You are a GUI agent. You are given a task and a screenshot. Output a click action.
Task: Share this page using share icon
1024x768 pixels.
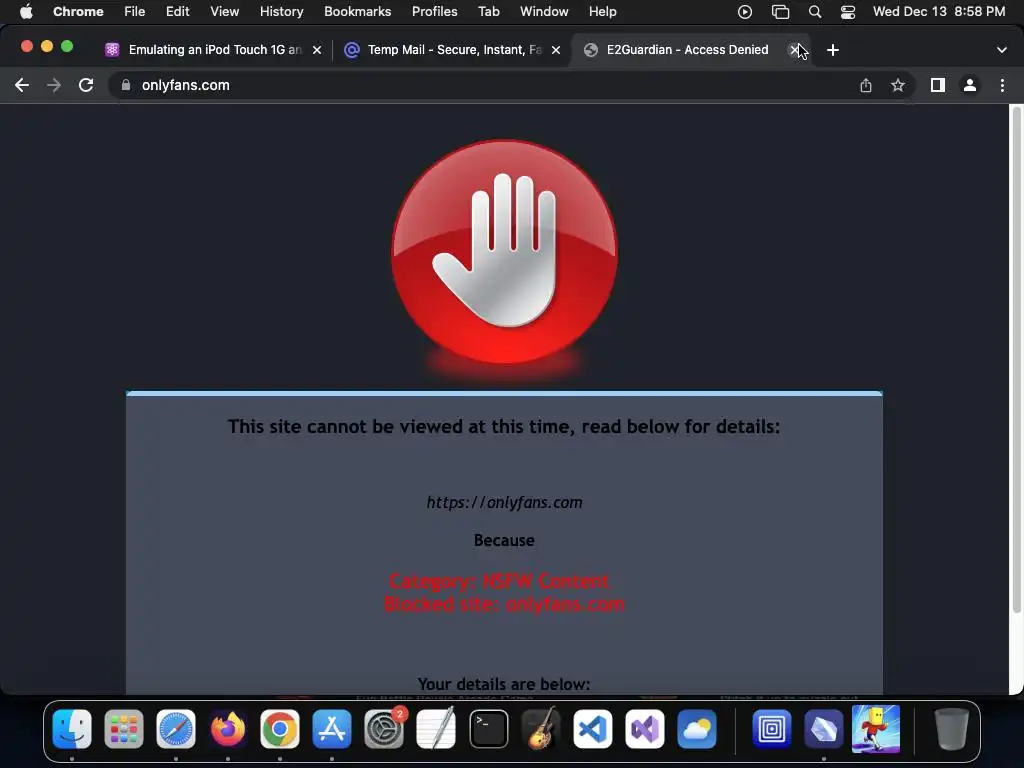(x=865, y=85)
